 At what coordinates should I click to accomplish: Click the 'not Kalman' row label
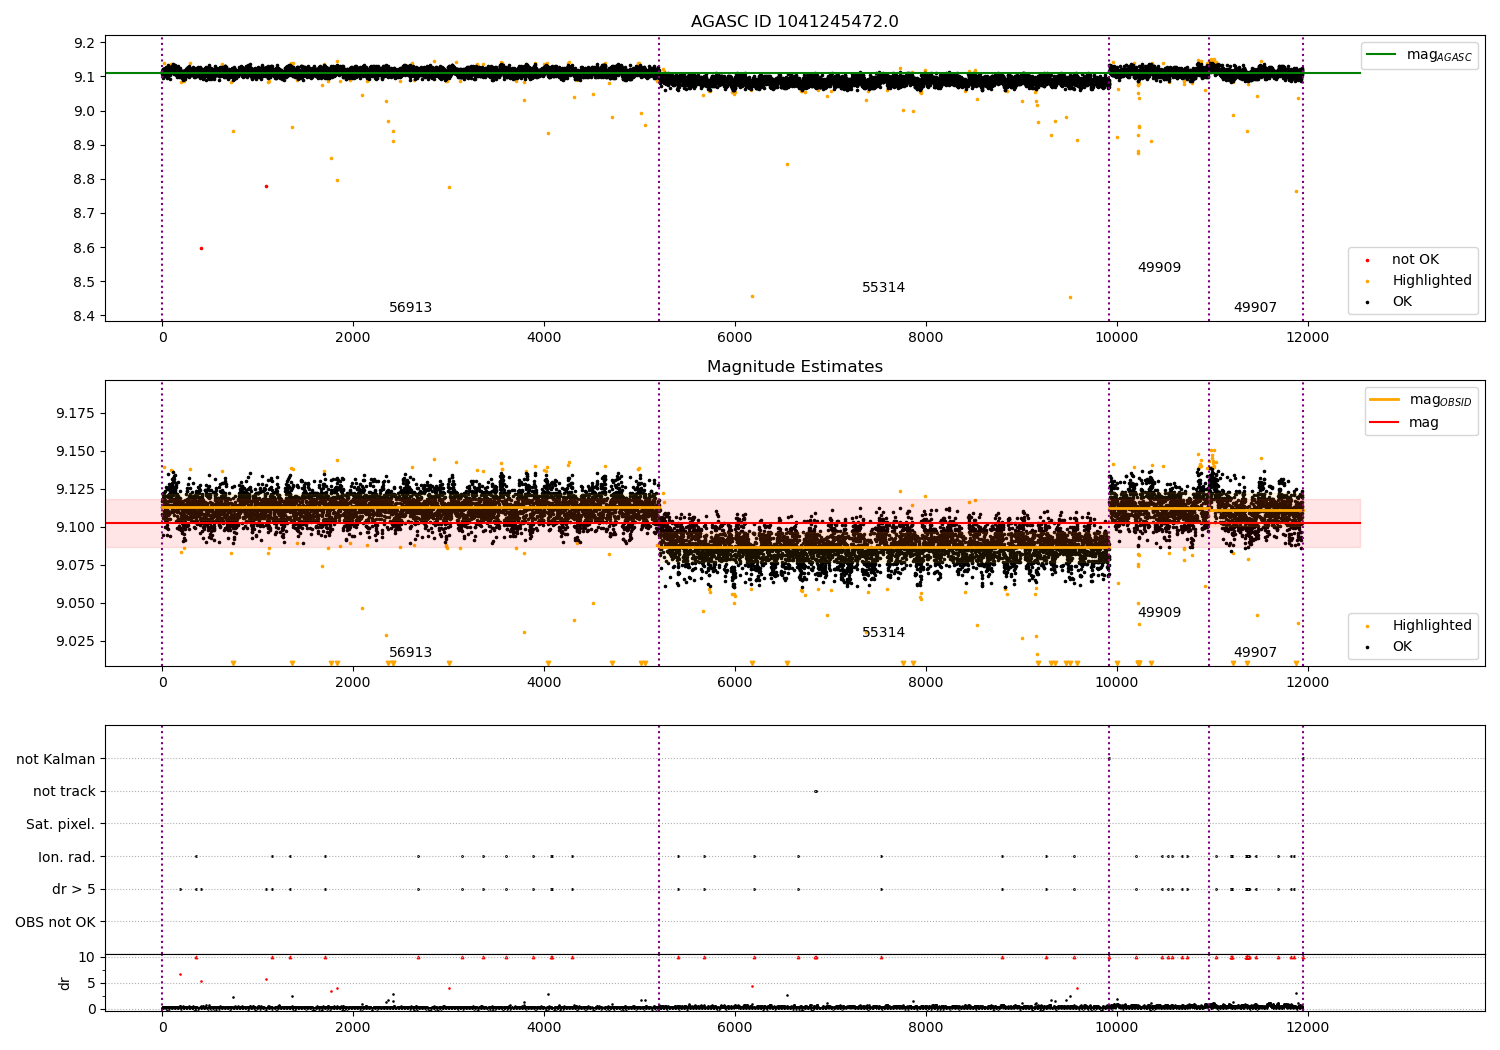coord(56,760)
